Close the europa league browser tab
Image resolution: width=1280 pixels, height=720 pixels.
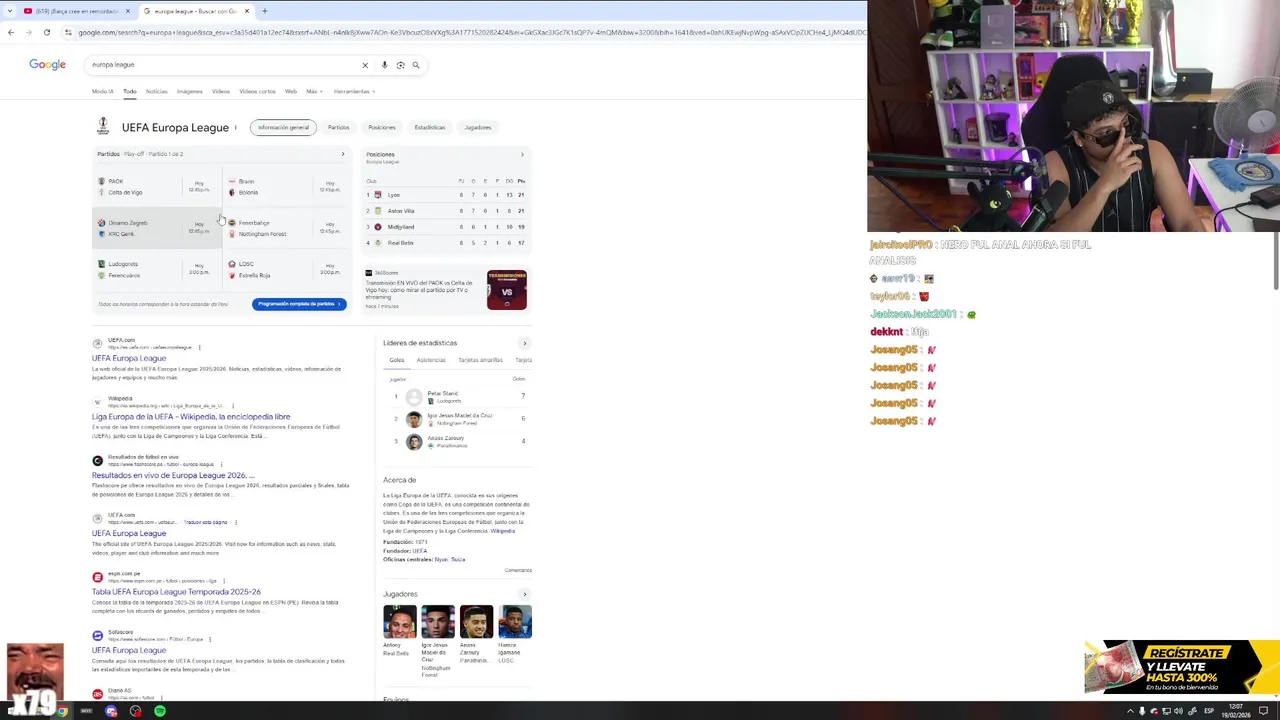[247, 11]
